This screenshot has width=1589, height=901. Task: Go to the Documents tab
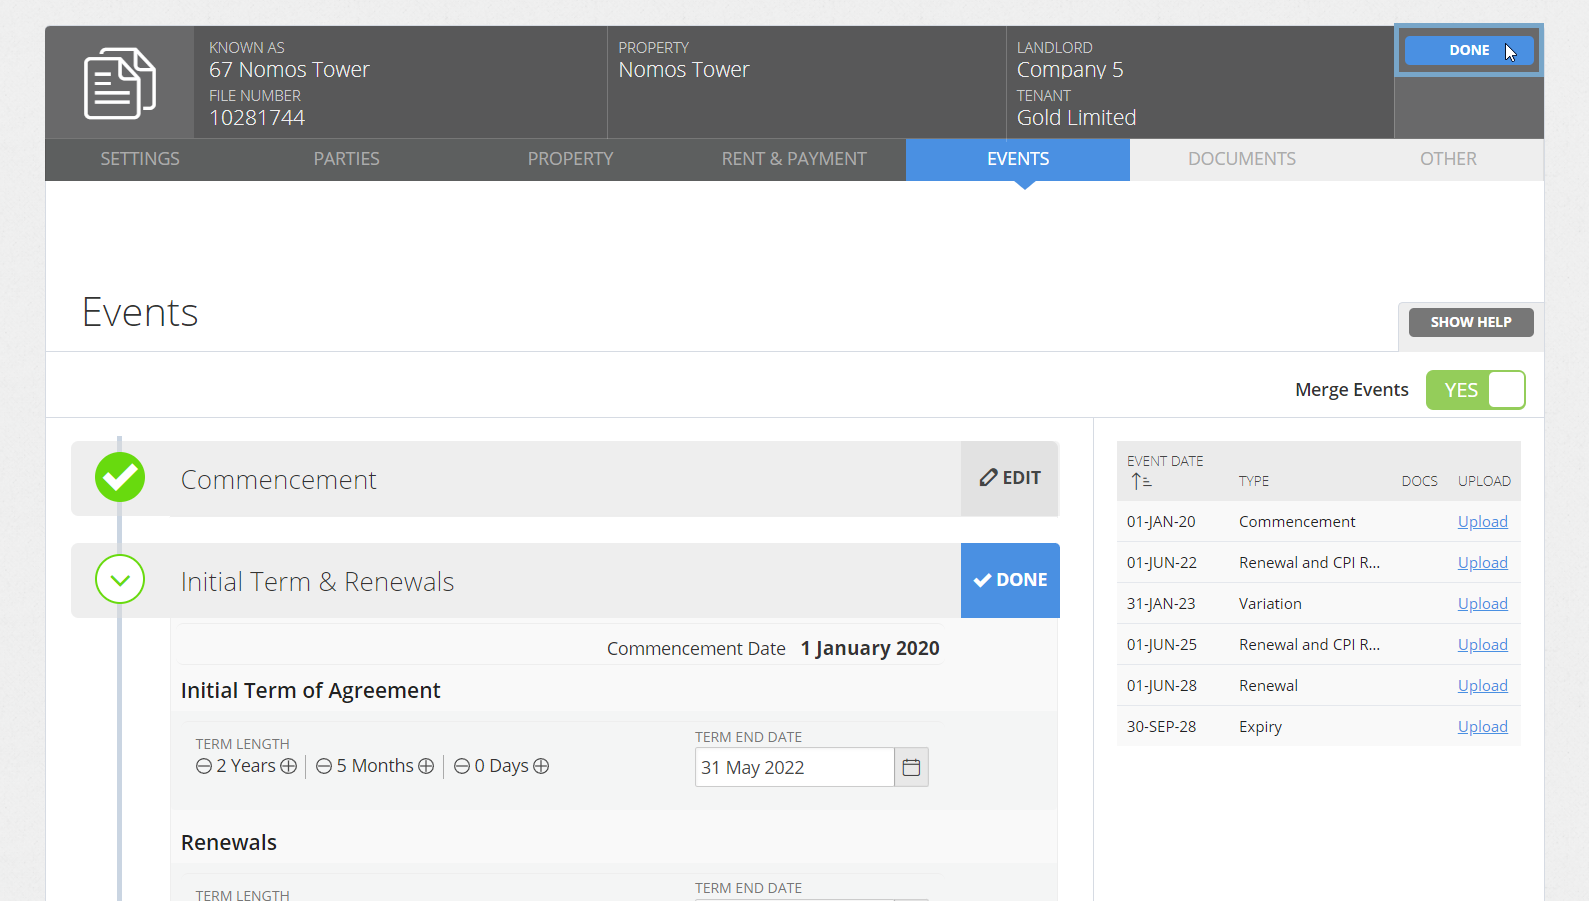[x=1242, y=159]
